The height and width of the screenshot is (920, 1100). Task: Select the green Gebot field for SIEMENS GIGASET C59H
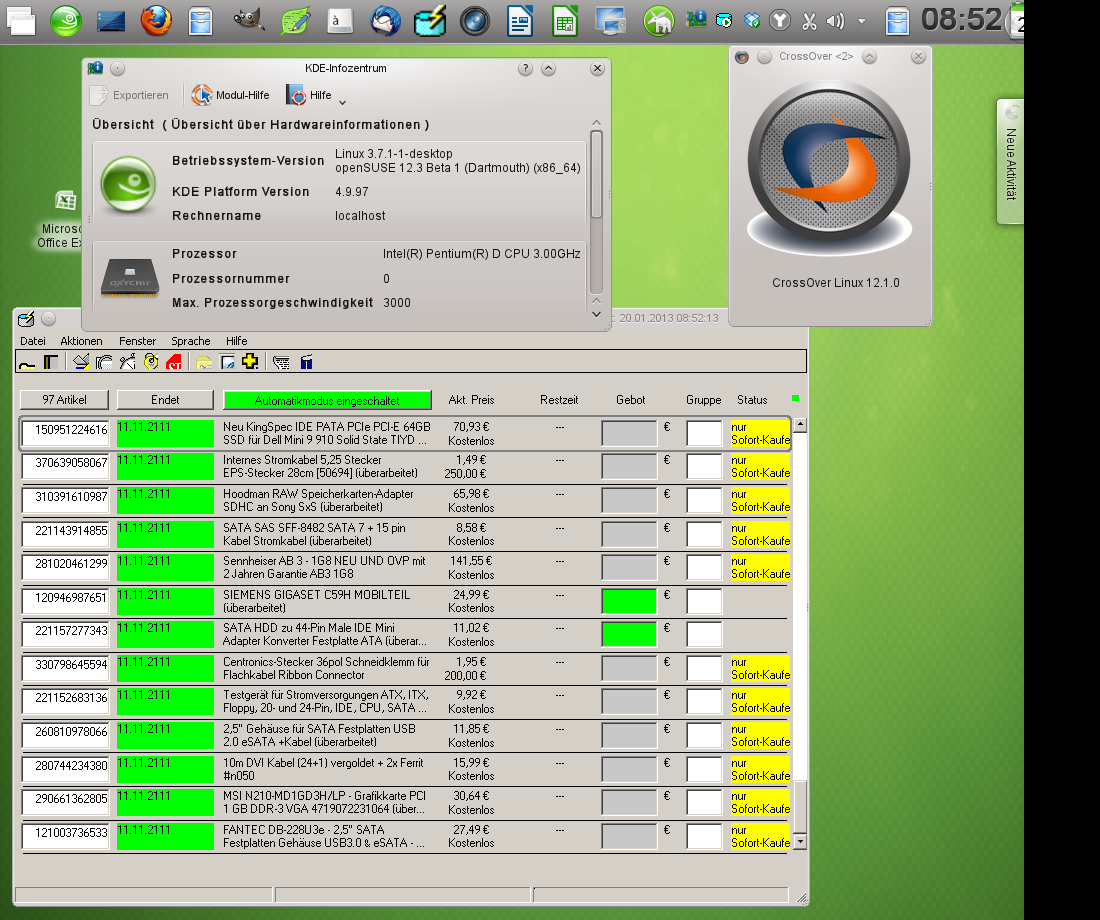point(628,601)
